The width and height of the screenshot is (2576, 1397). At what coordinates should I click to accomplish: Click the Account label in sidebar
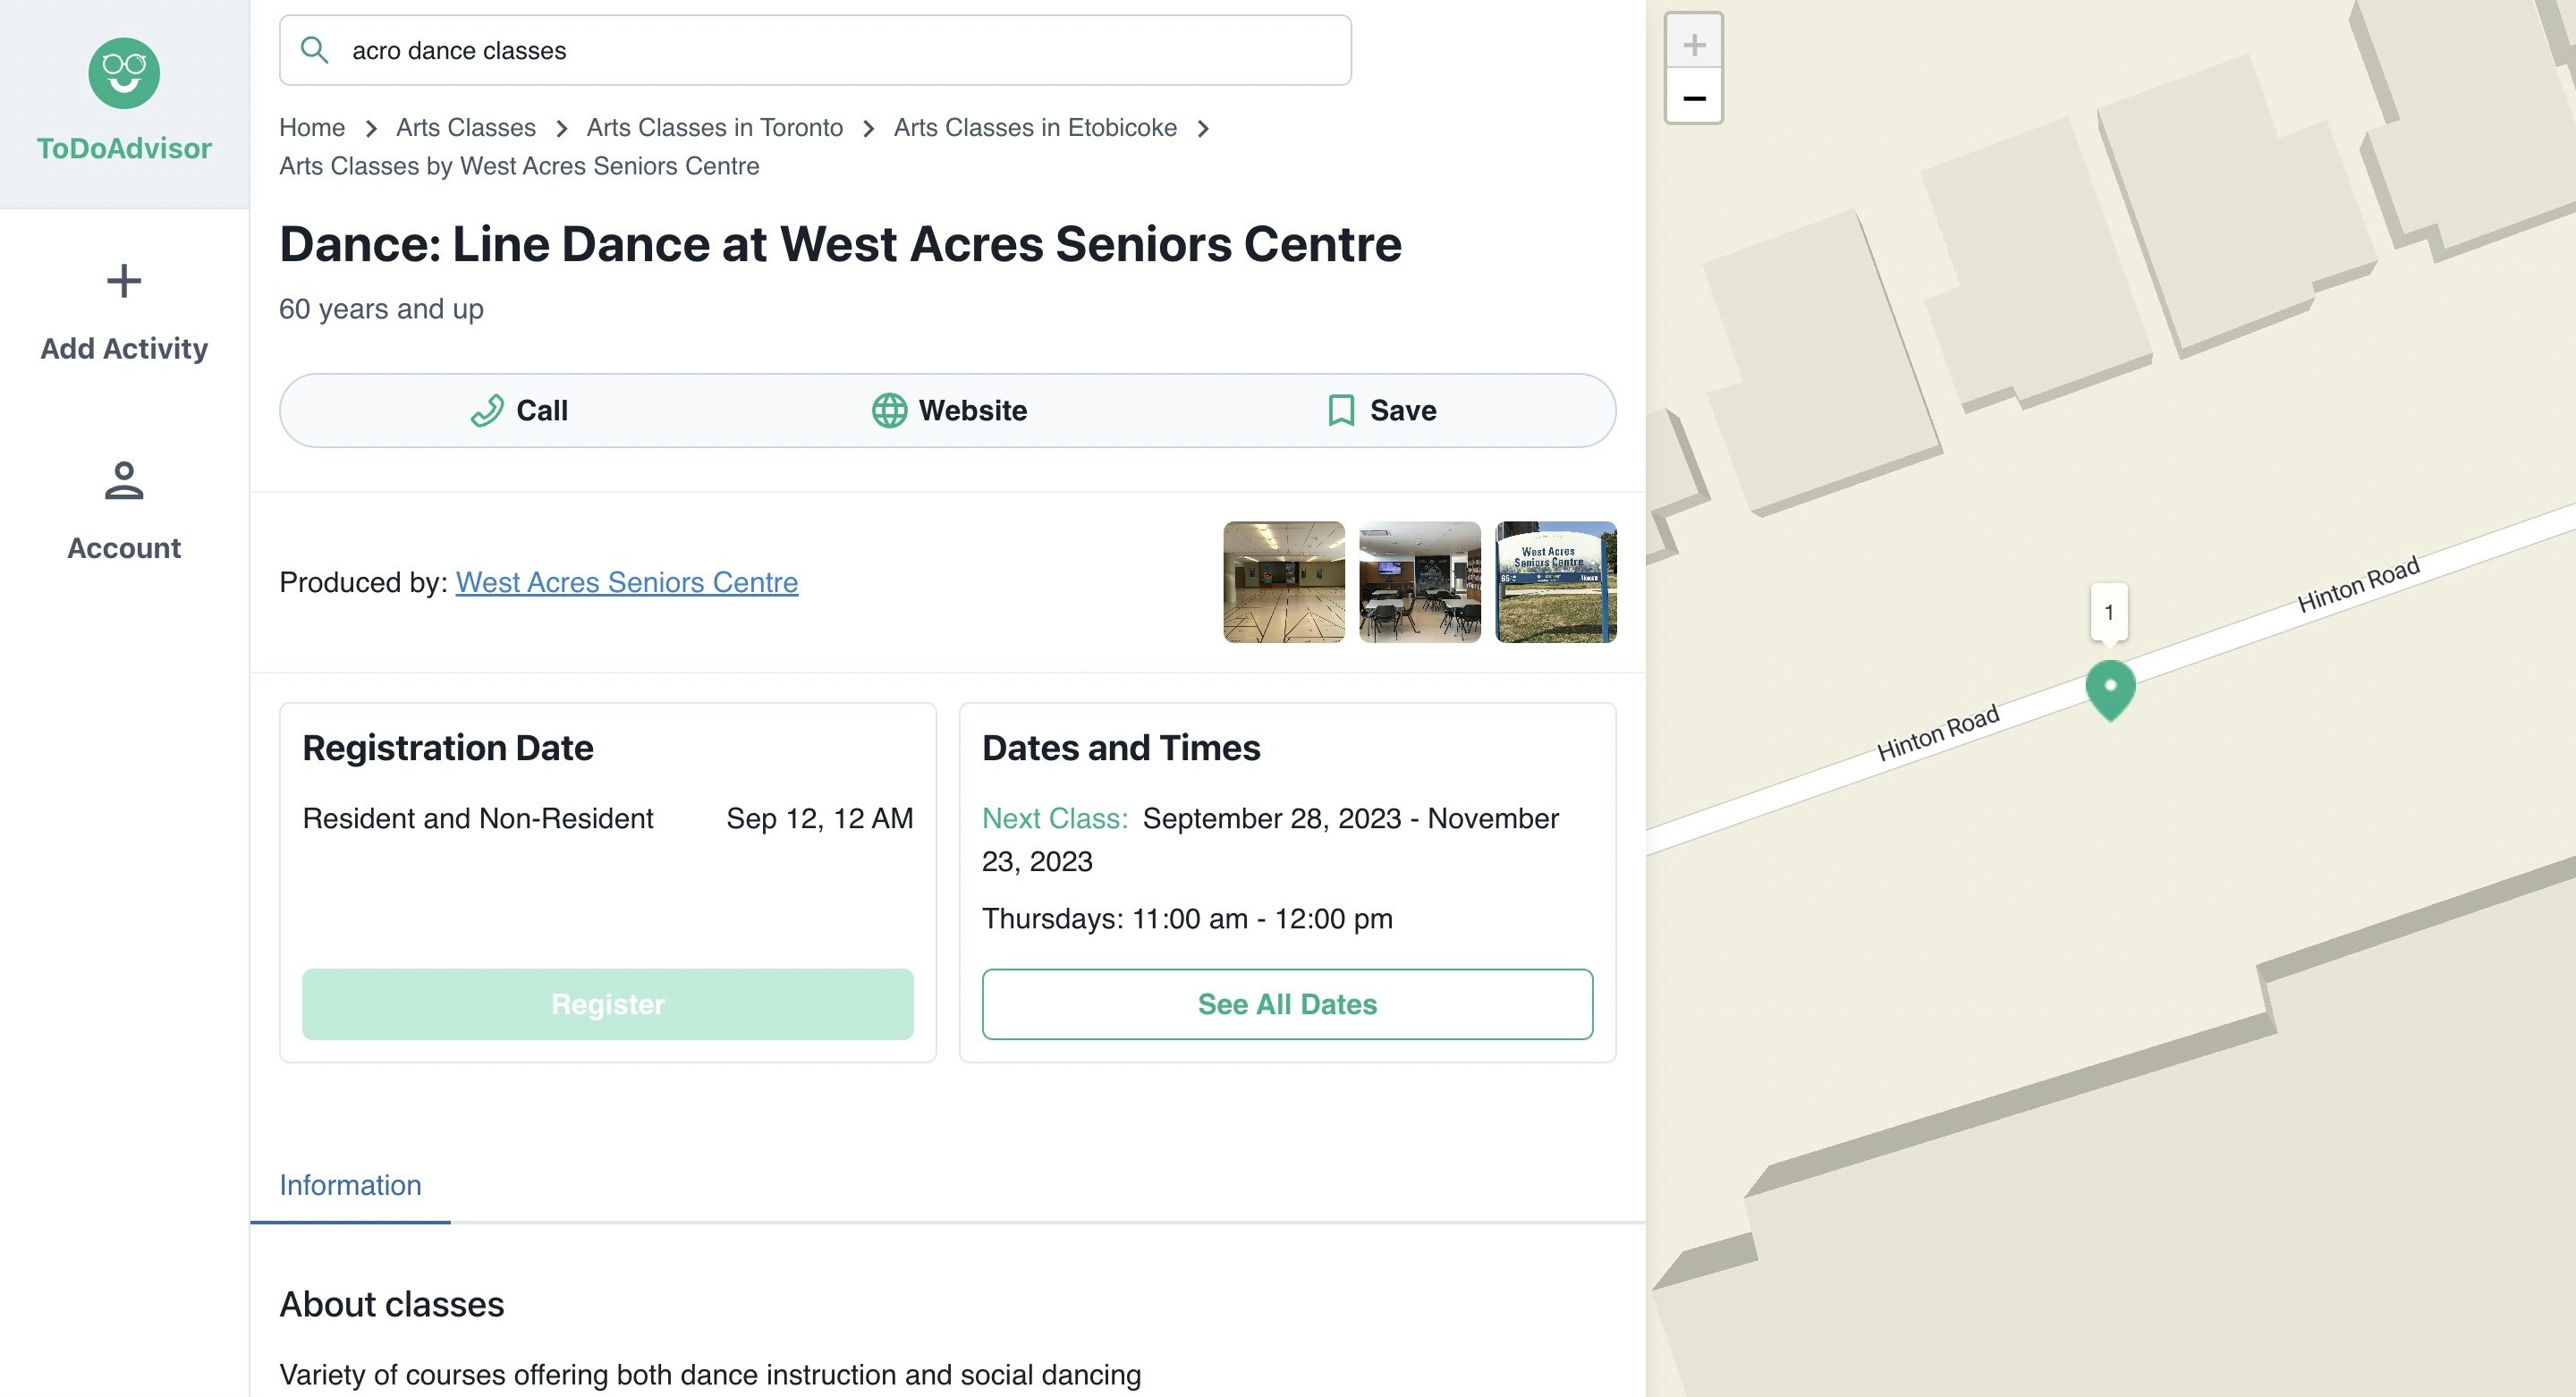pyautogui.click(x=124, y=549)
